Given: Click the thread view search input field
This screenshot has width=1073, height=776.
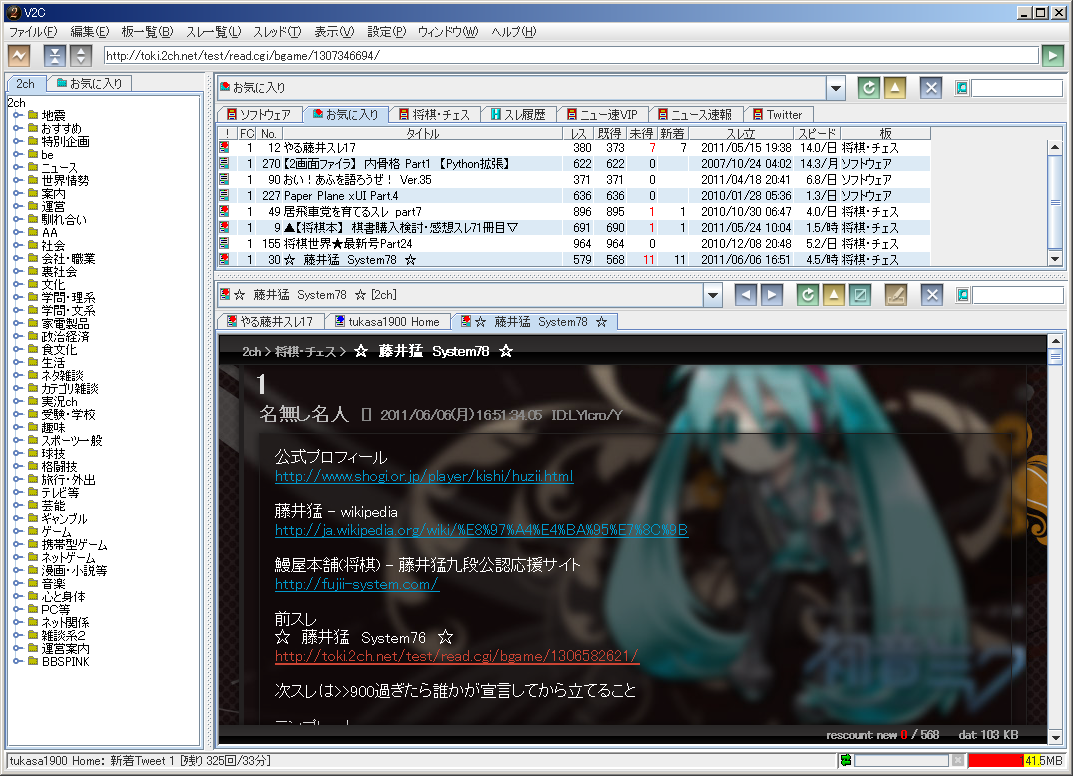Looking at the screenshot, I should (1018, 295).
